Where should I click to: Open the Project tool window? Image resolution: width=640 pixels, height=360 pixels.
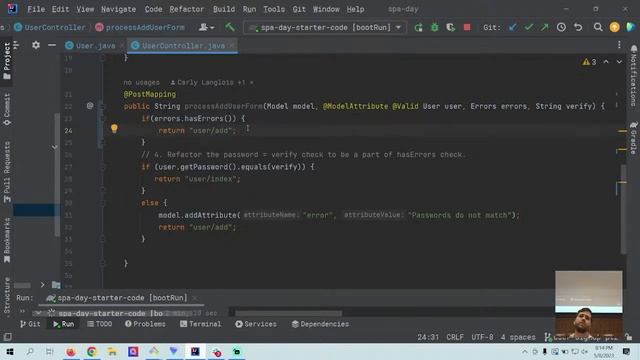[7, 60]
